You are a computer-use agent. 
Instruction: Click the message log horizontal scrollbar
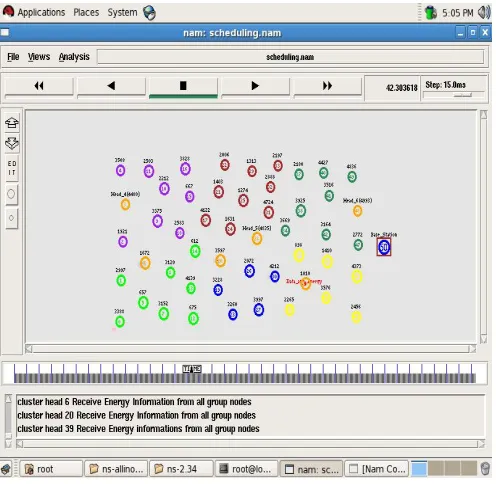click(251, 444)
